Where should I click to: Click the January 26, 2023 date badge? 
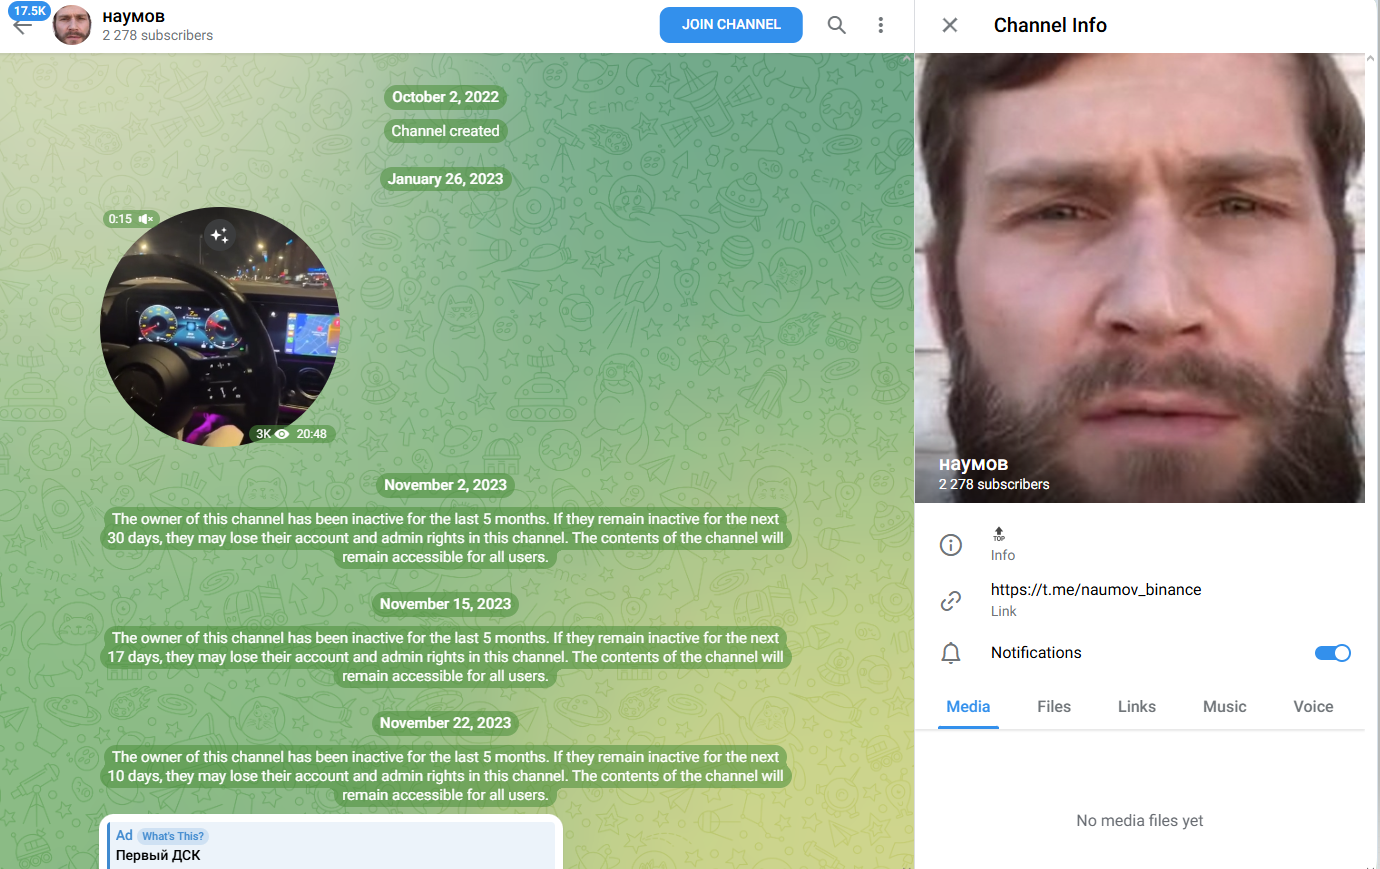445,179
